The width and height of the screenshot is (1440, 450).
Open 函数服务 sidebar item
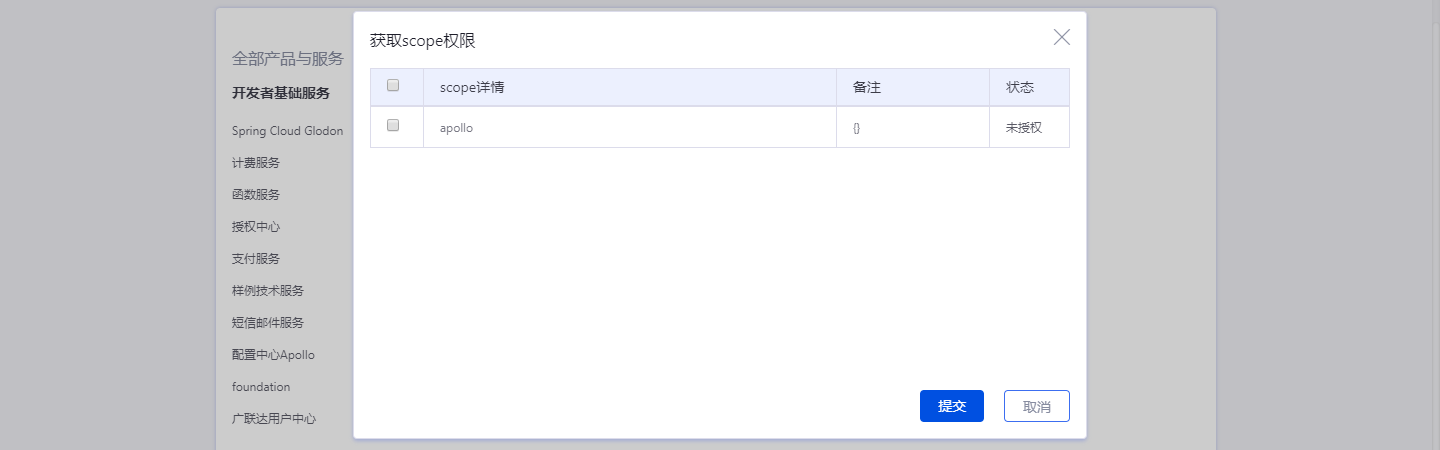(256, 195)
